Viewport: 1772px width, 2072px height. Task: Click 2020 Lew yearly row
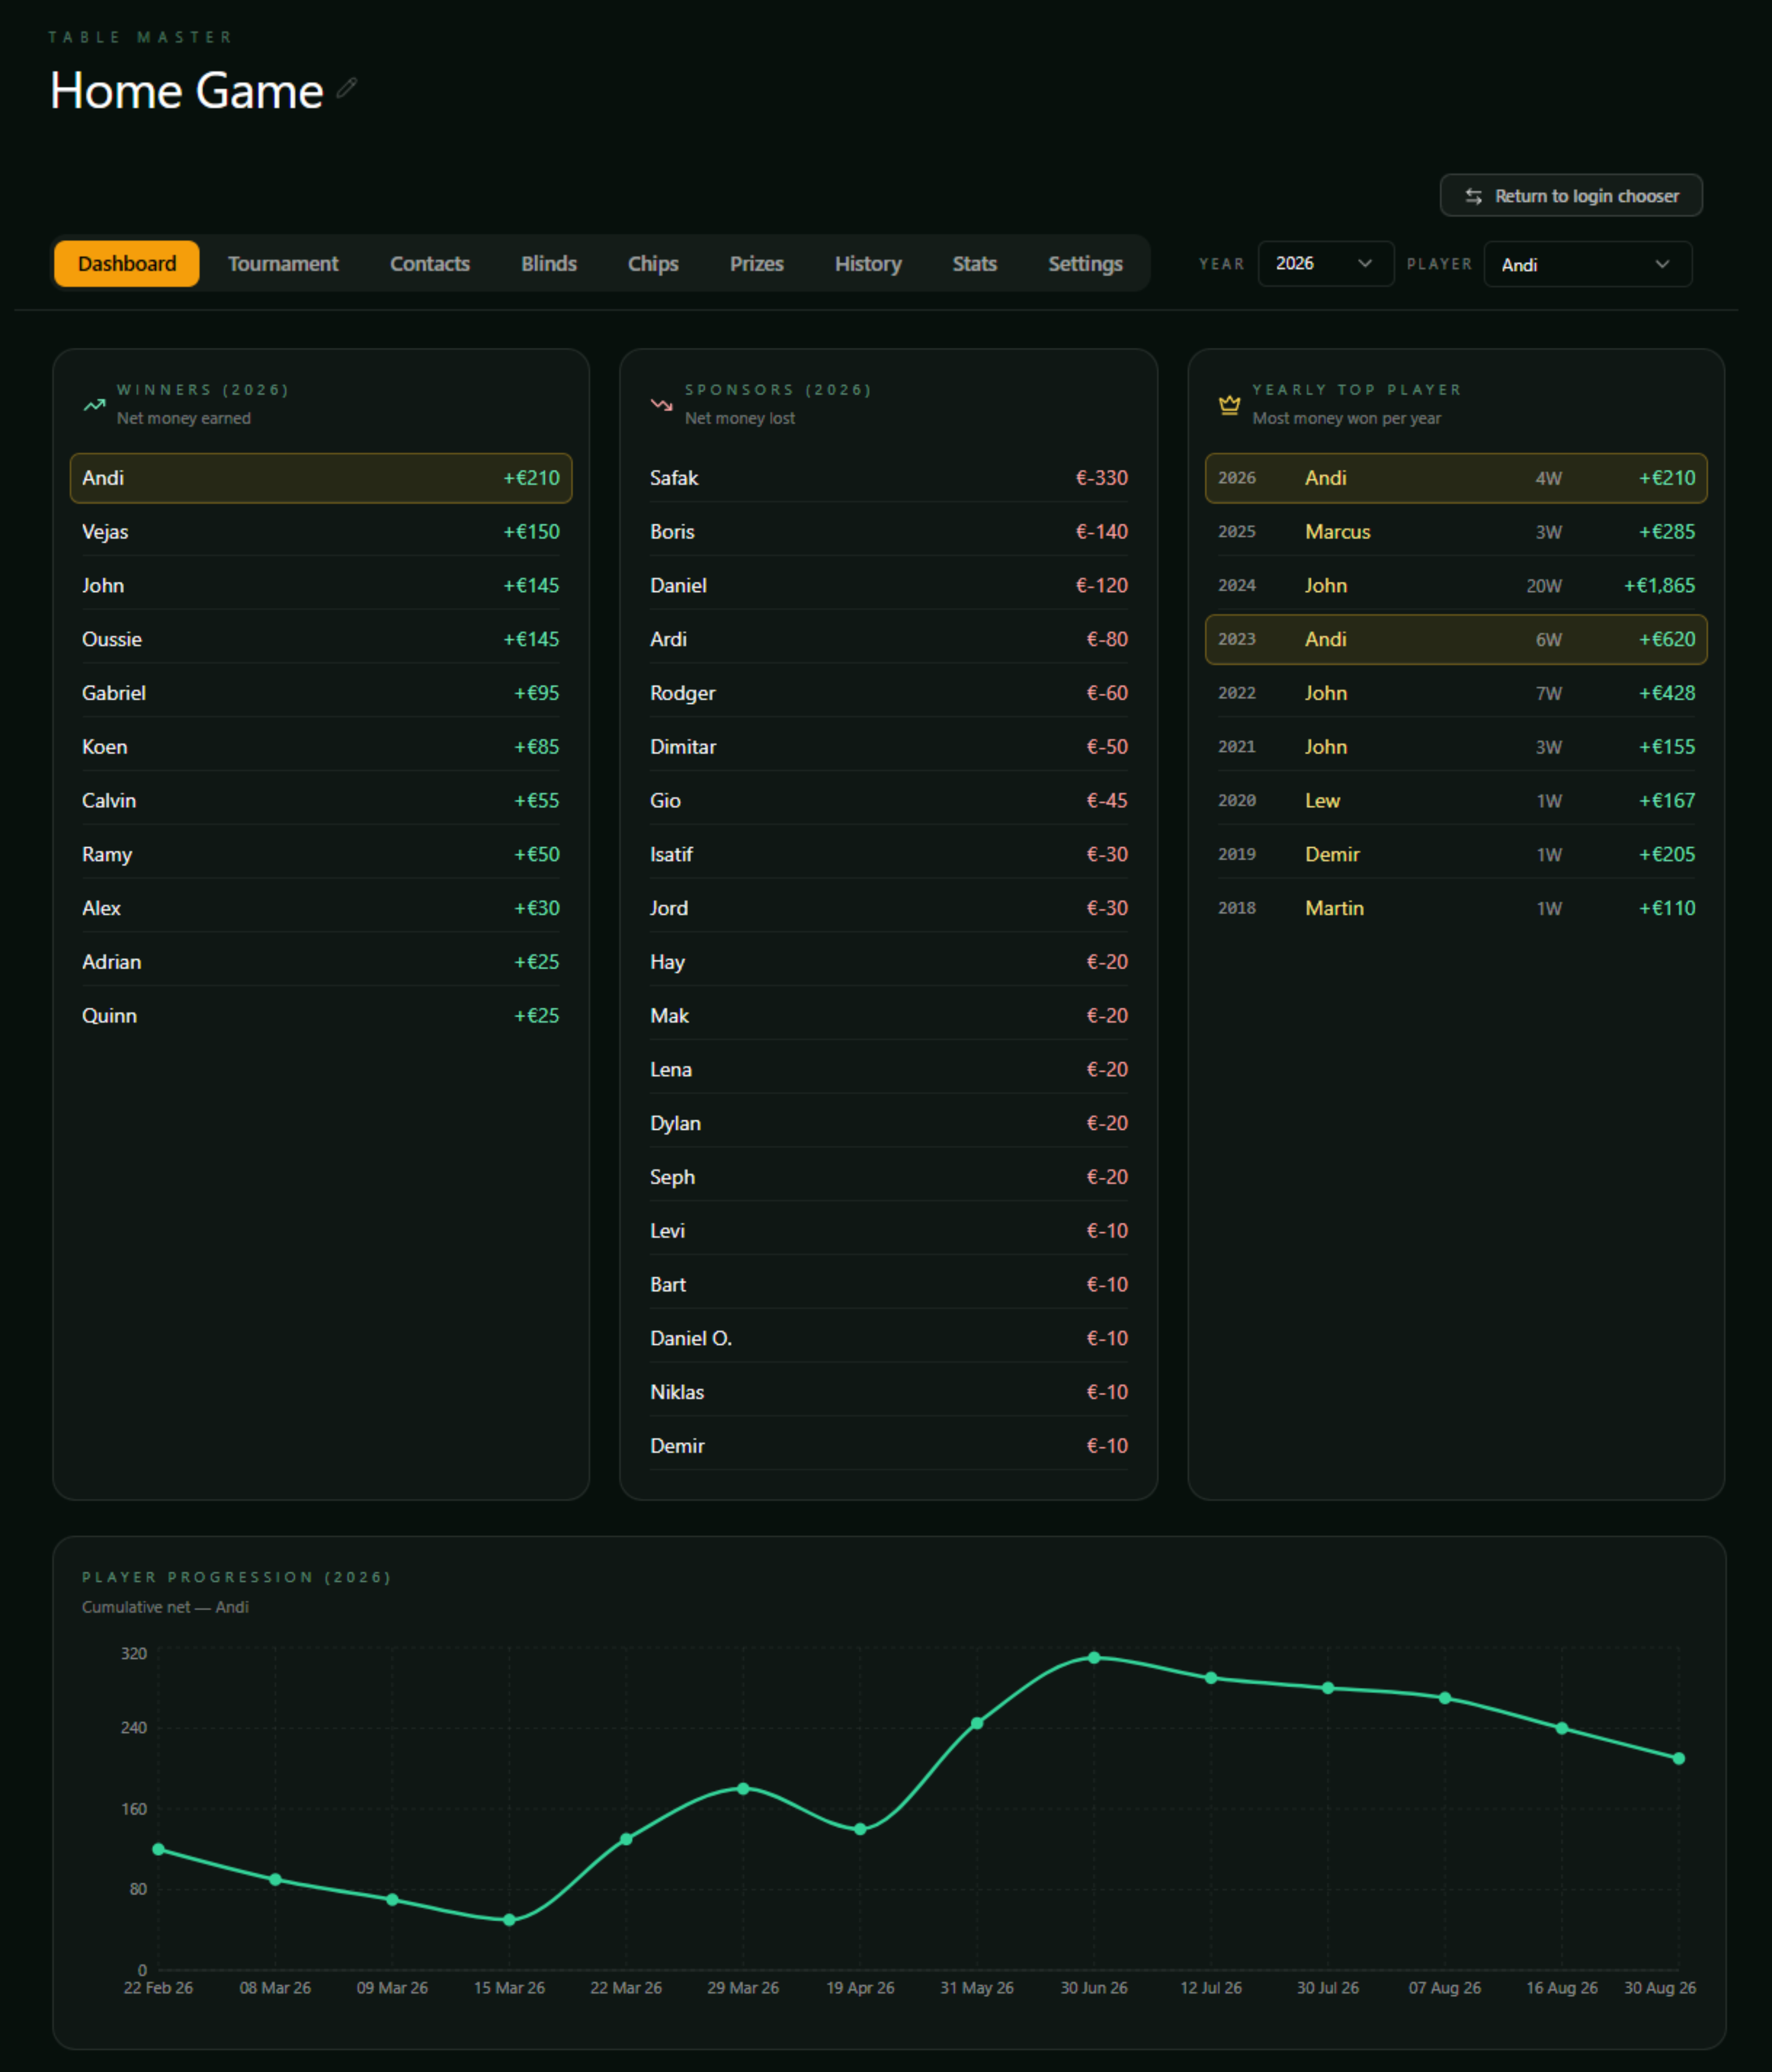(1456, 801)
